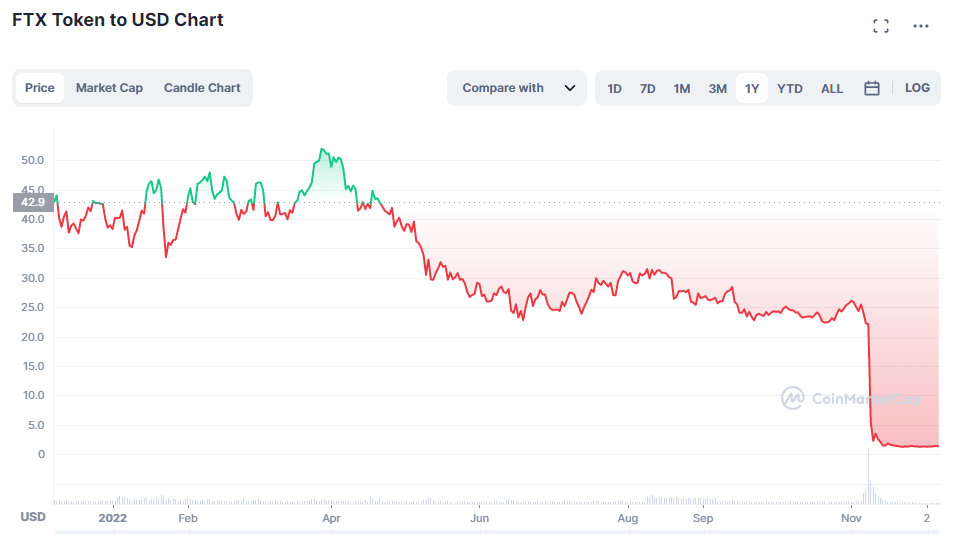Show the ALL time range
961x534 pixels.
(832, 88)
